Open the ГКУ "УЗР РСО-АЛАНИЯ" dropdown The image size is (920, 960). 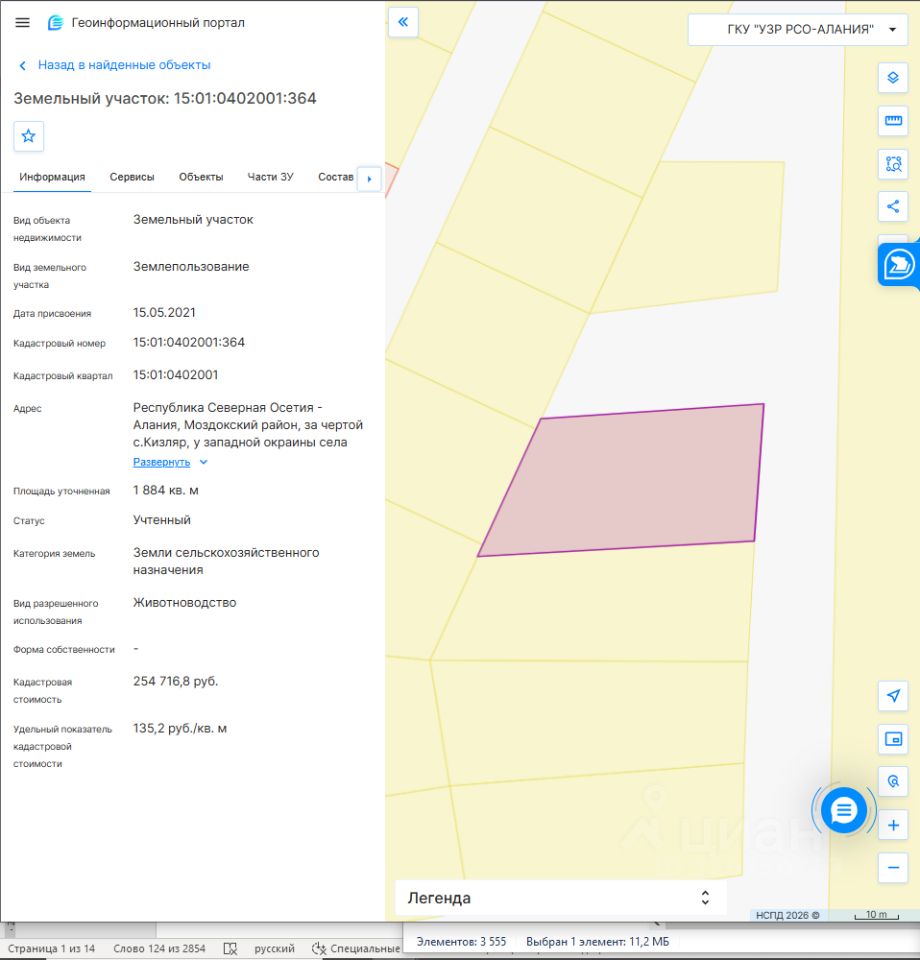(x=798, y=29)
